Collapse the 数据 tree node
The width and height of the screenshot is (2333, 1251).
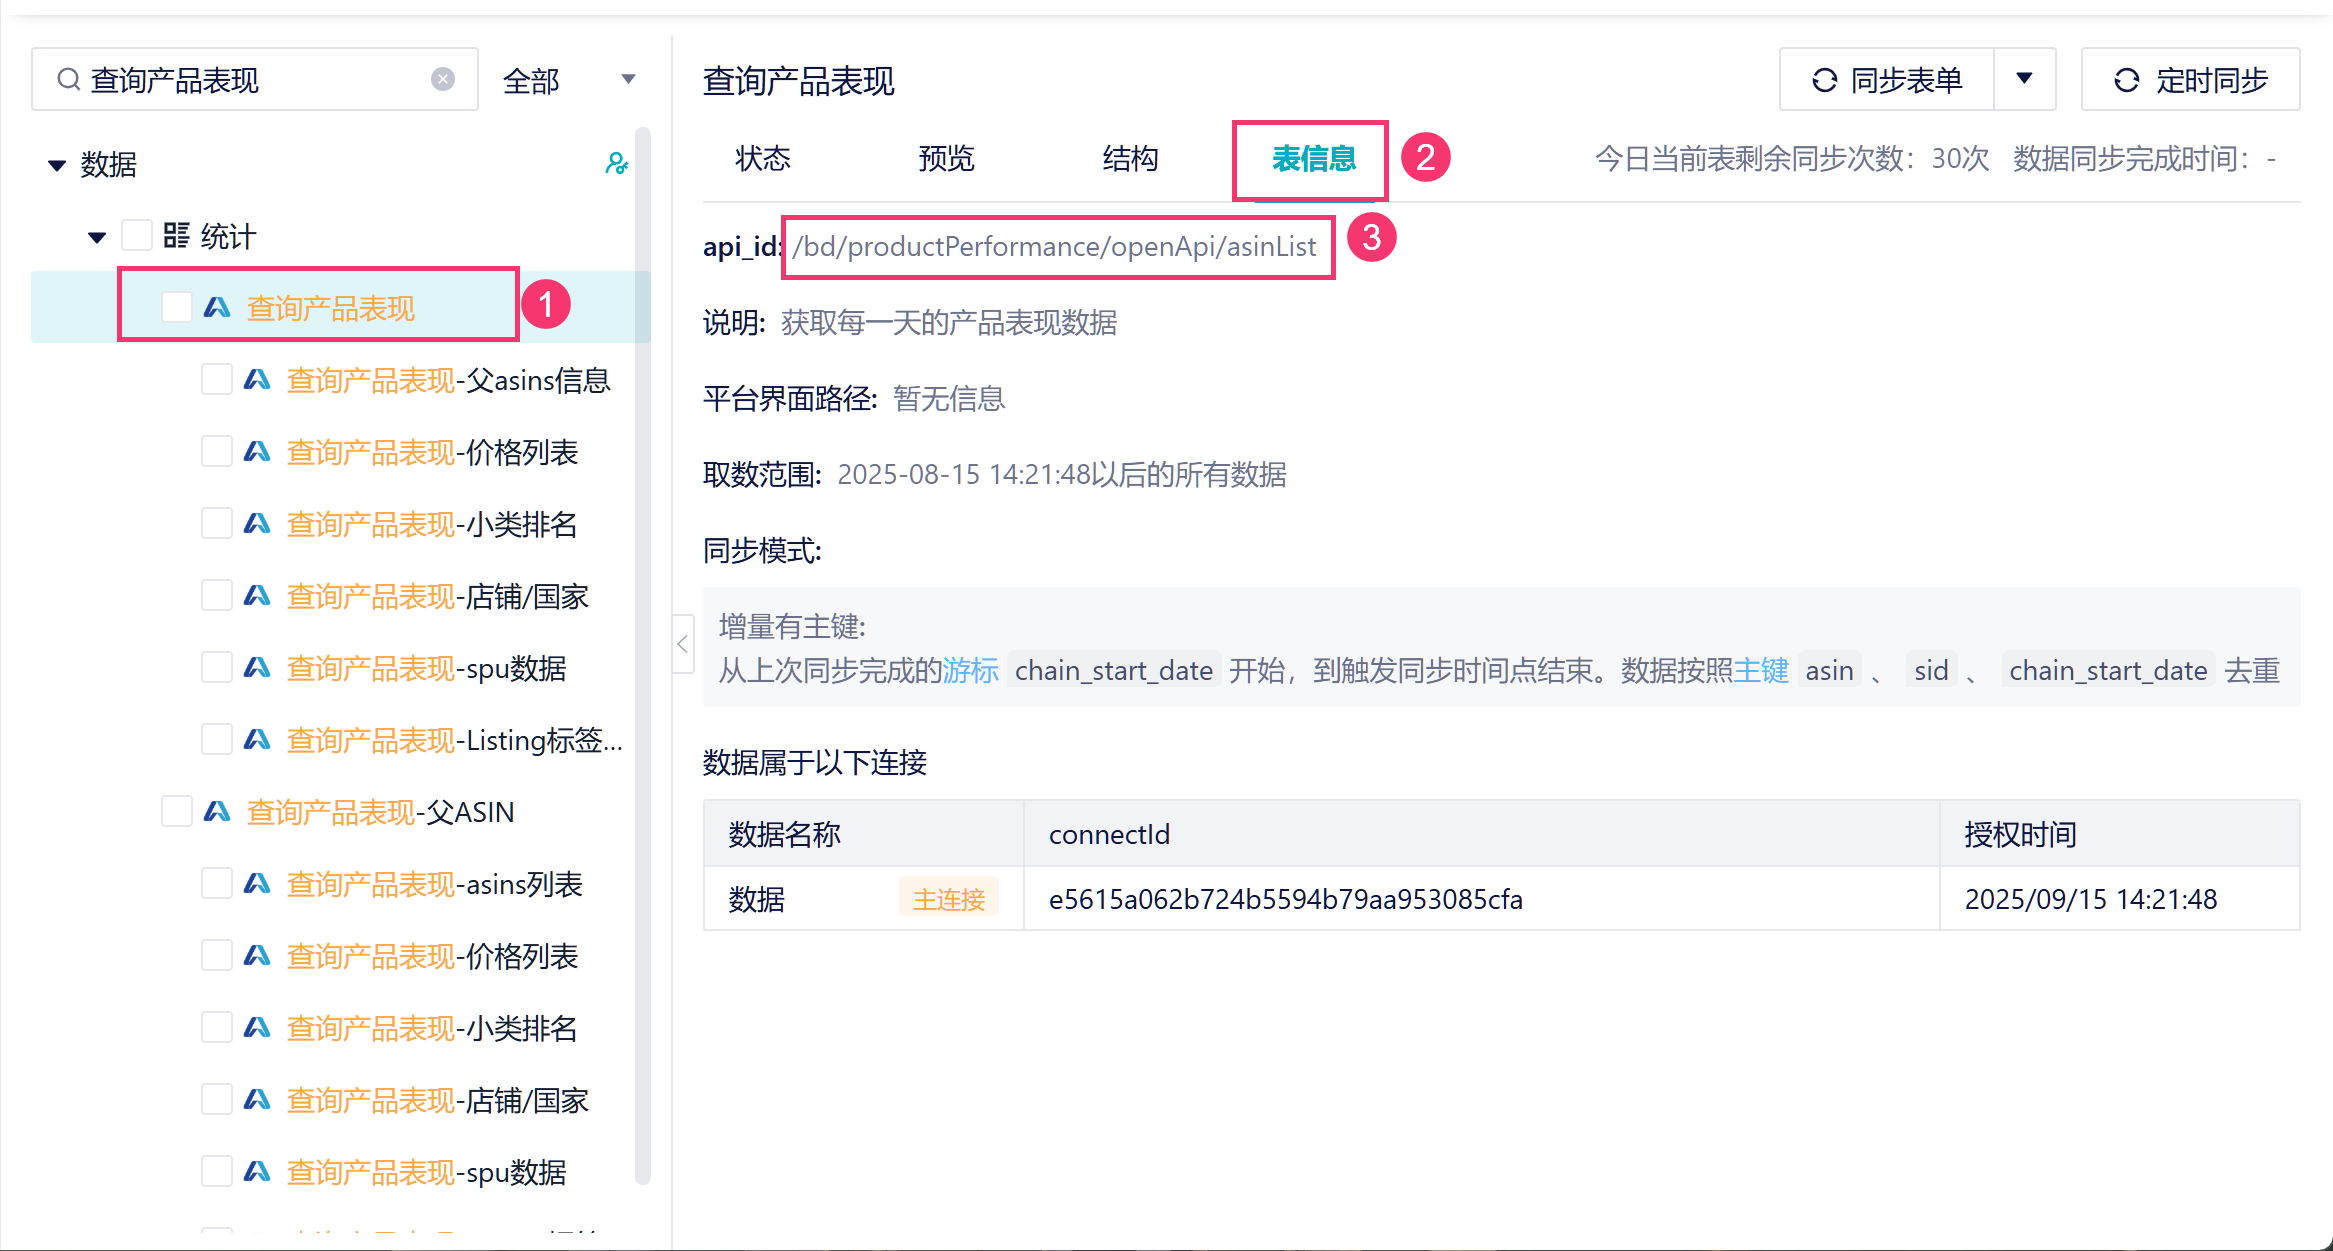pos(57,165)
